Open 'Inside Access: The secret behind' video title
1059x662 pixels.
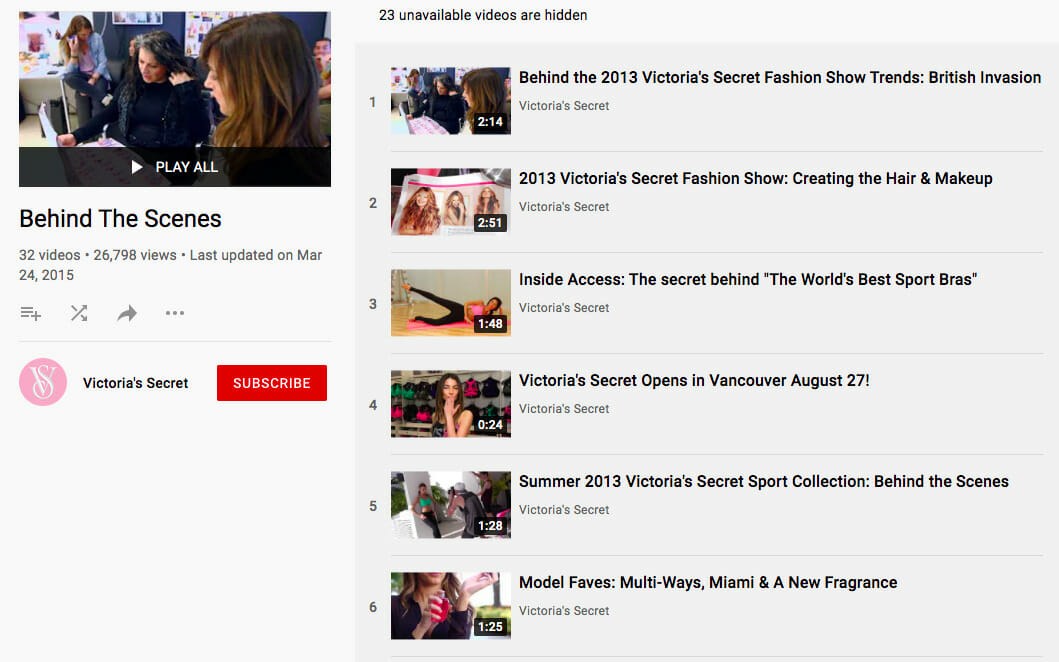(x=748, y=280)
